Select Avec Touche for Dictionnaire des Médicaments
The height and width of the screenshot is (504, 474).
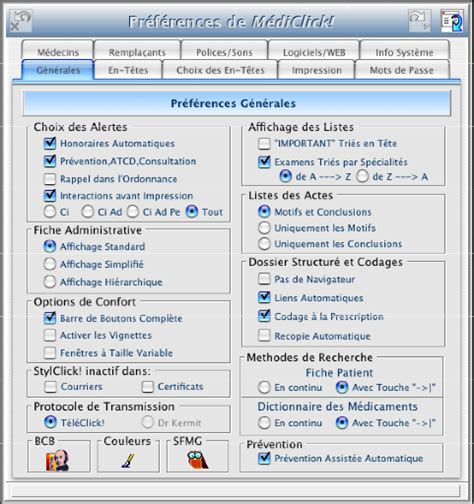click(x=342, y=423)
